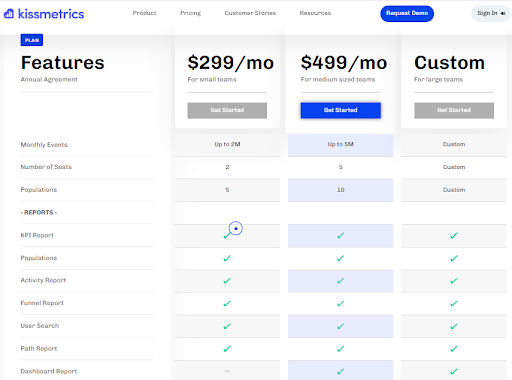Viewport: 512px width, 380px height.
Task: Click Funnel Report checkmark in Custom column
Action: tap(454, 303)
